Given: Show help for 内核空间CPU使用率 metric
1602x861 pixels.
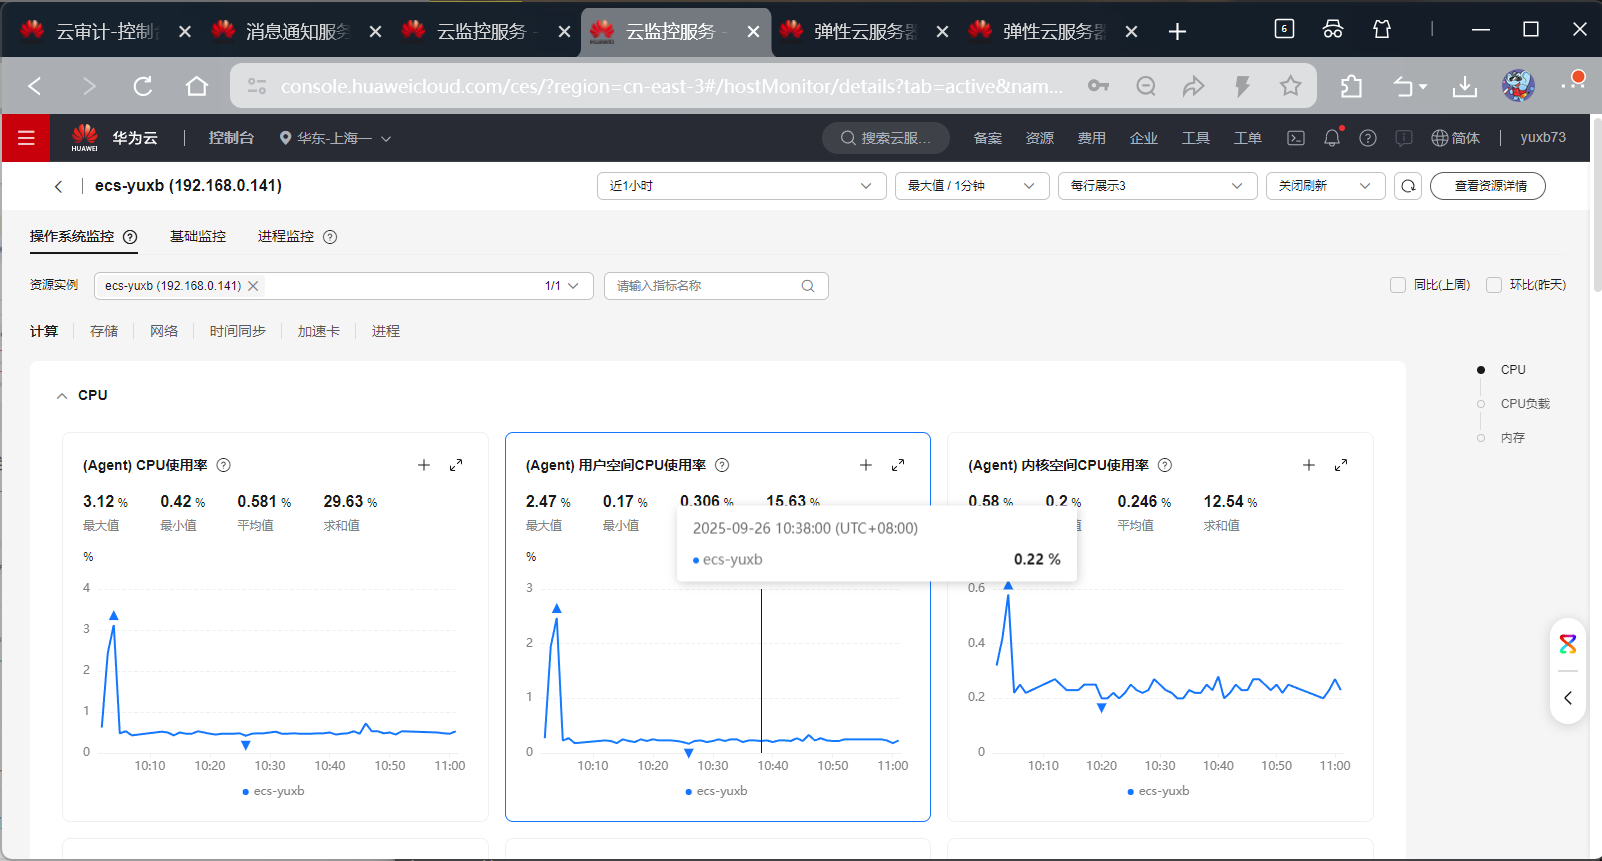Looking at the screenshot, I should [1165, 465].
